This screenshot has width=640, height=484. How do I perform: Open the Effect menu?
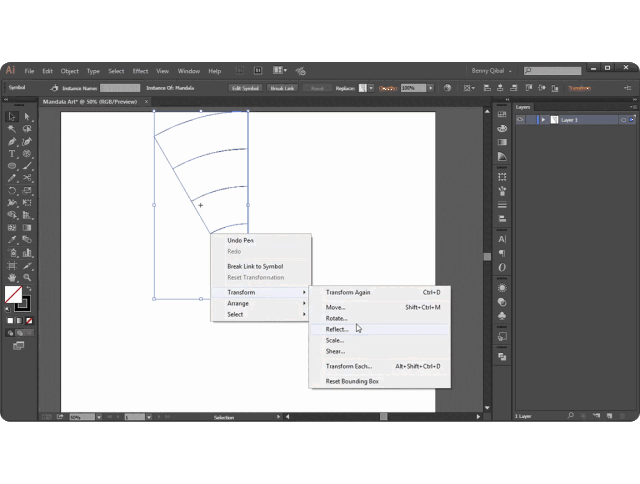pos(140,71)
